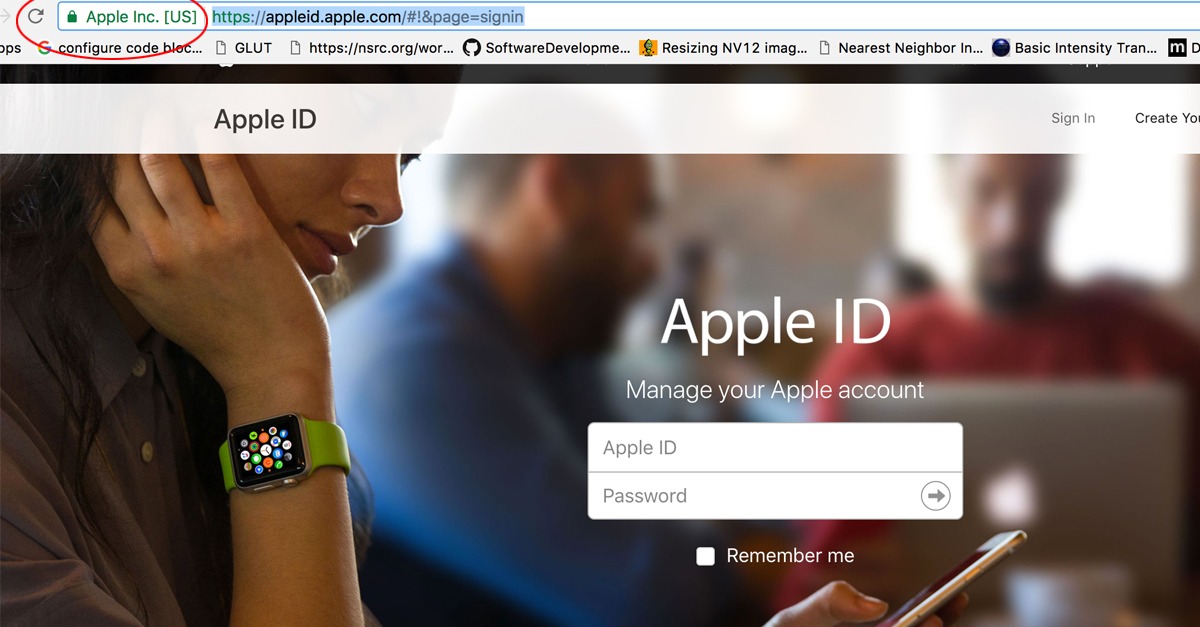Viewport: 1200px width, 627px height.
Task: Click the large Apple ID heading
Action: click(x=775, y=321)
